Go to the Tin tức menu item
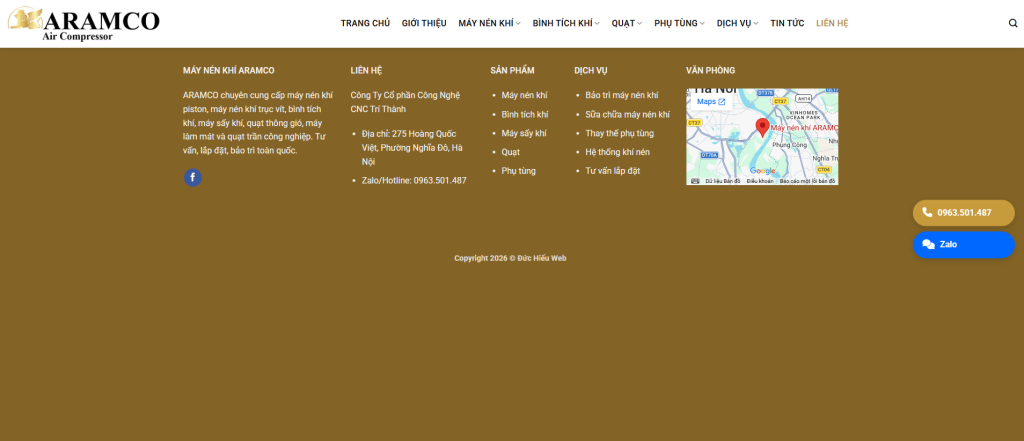Screen dimensions: 1024x441 click(787, 23)
